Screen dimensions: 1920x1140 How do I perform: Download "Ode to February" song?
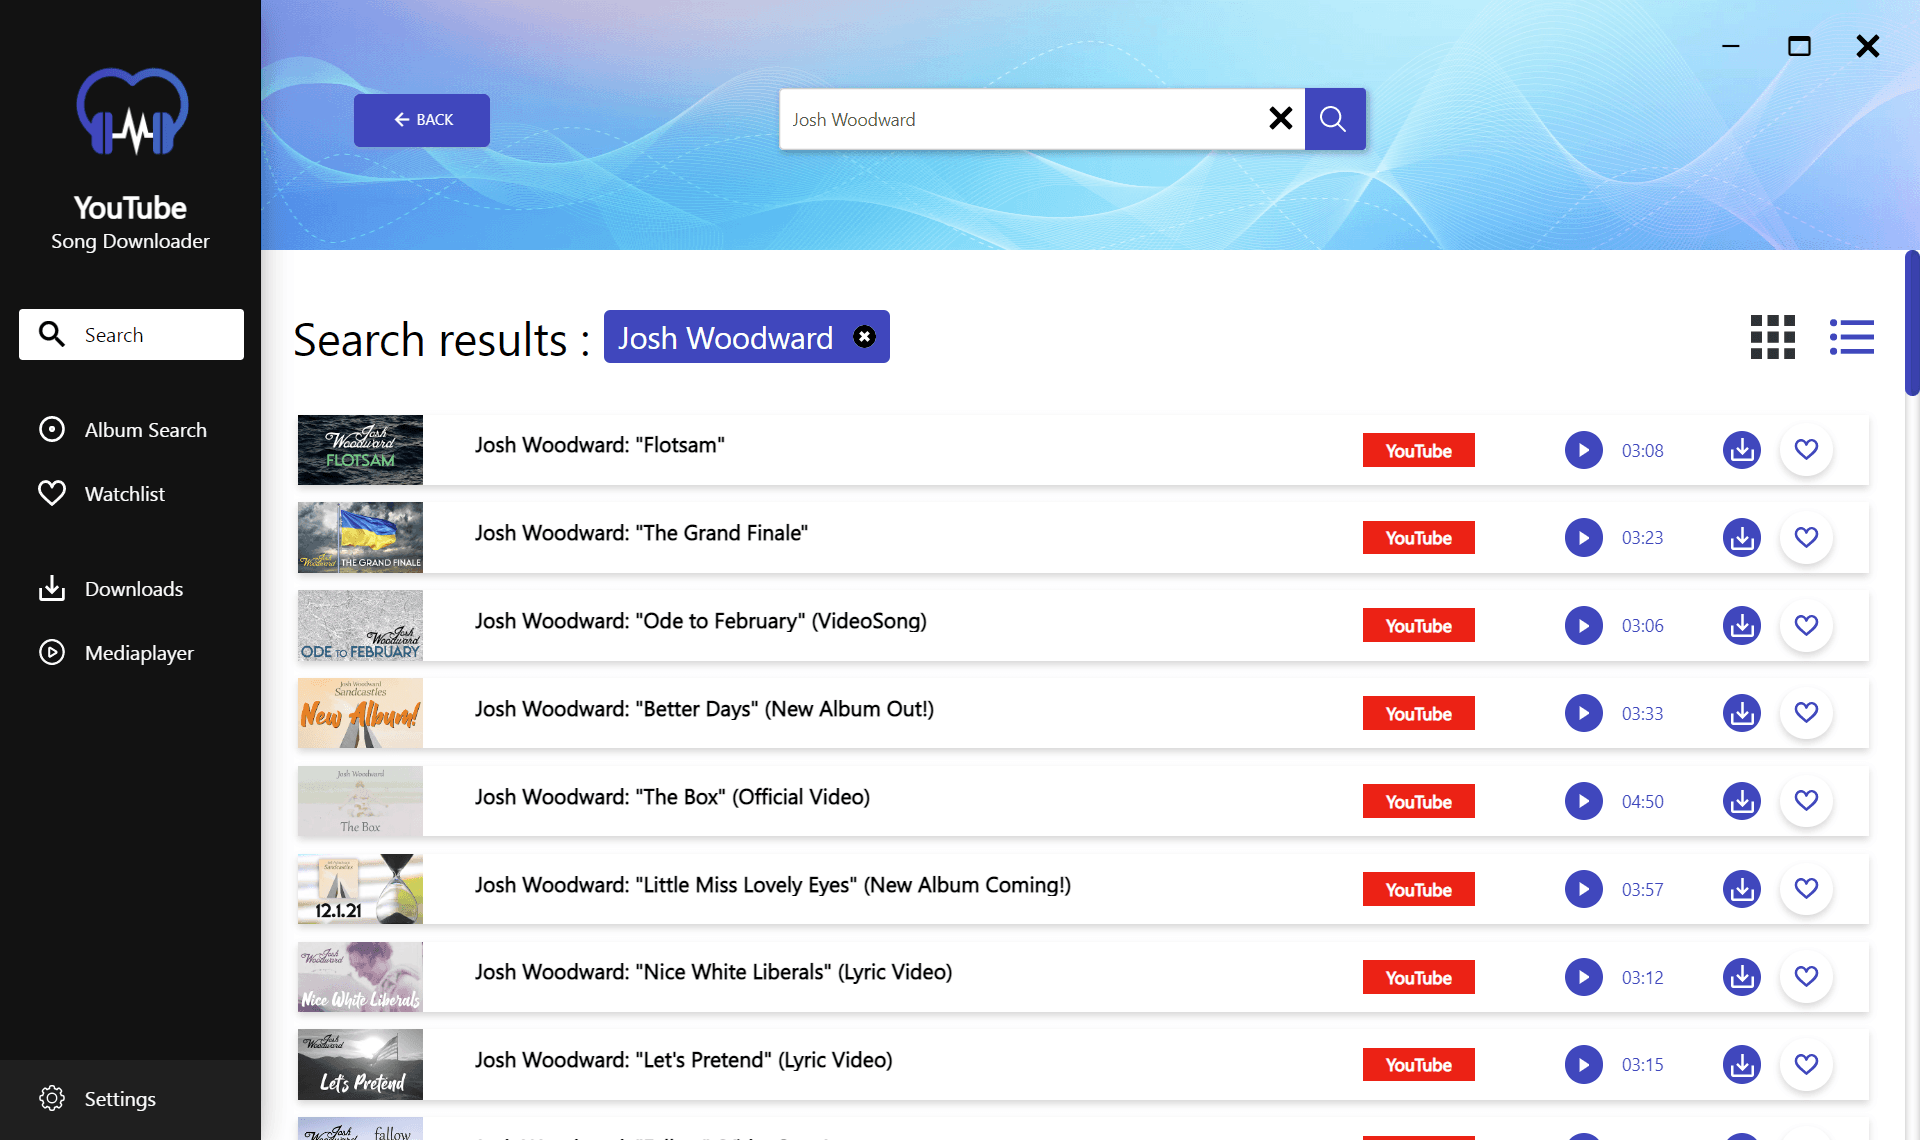click(x=1741, y=626)
